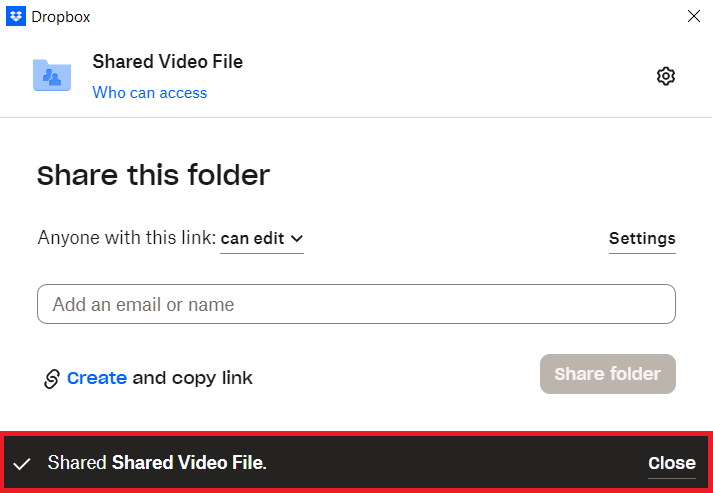Open the 'can edit' permission dropdown
The width and height of the screenshot is (713, 493).
[x=261, y=238]
